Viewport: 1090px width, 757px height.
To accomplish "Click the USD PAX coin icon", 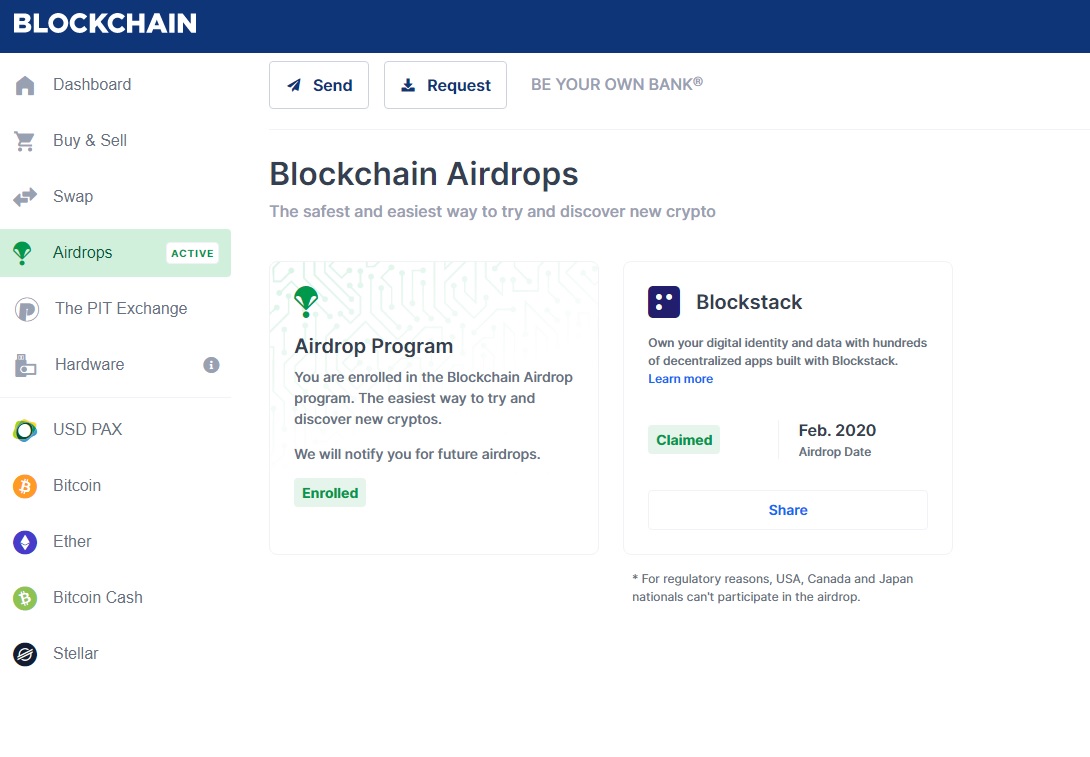I will [26, 430].
